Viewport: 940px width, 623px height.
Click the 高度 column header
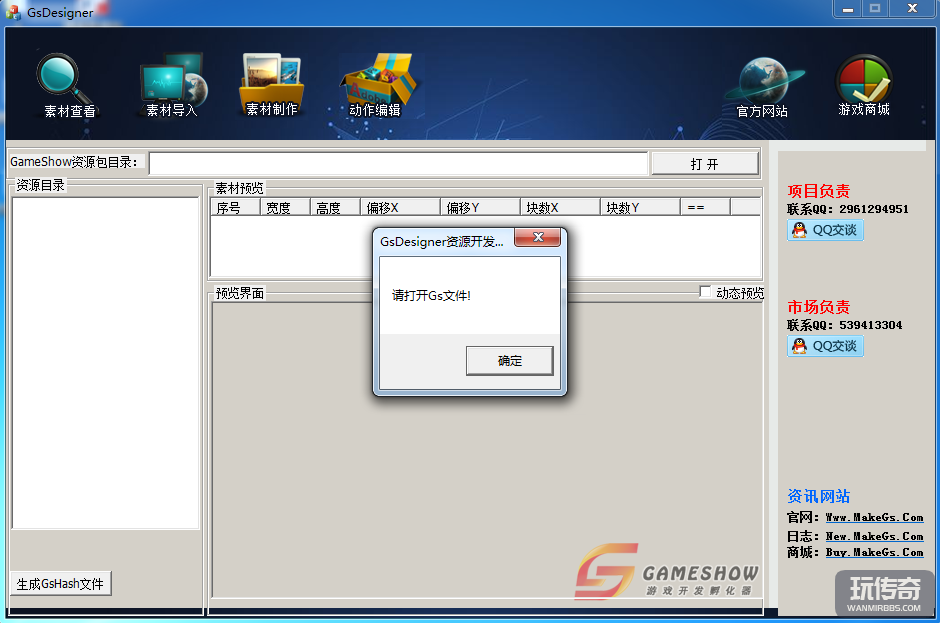[335, 207]
